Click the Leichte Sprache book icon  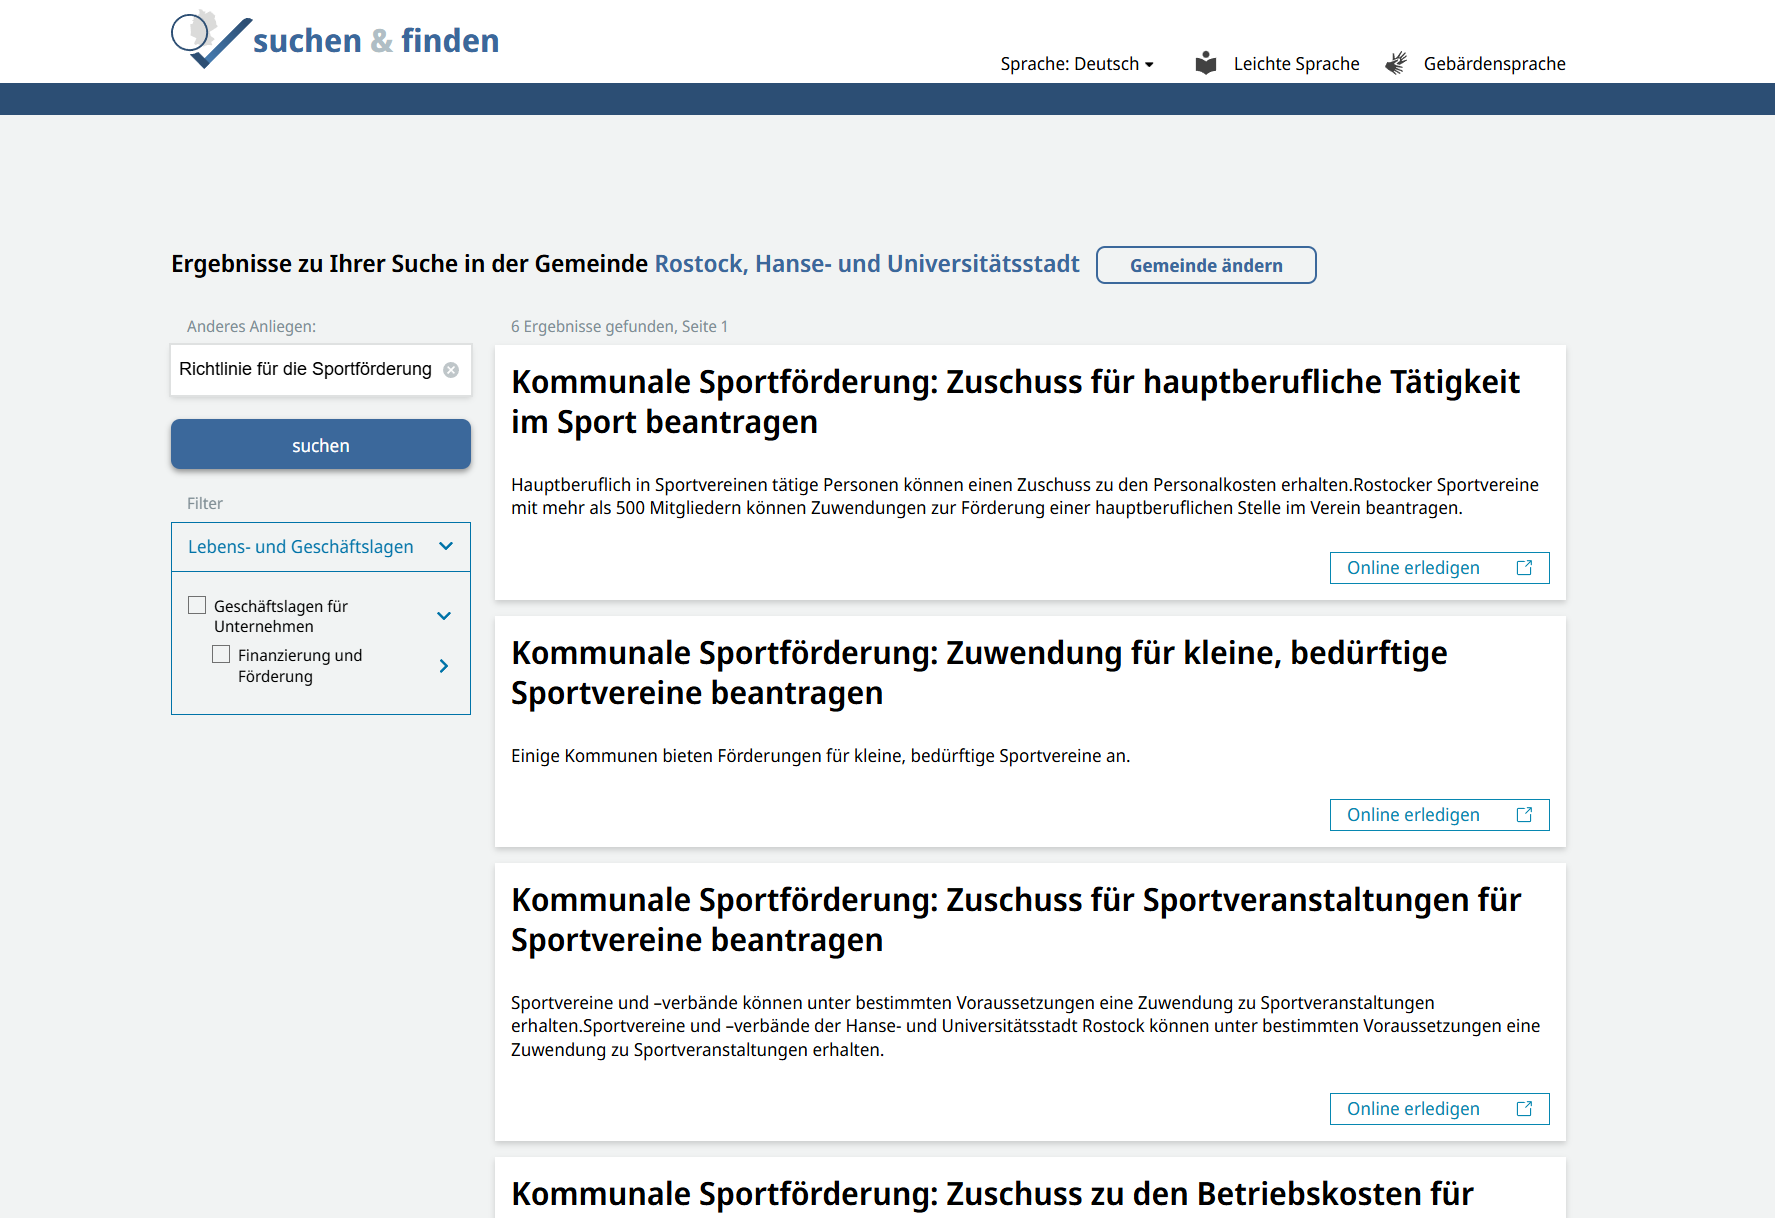tap(1206, 62)
